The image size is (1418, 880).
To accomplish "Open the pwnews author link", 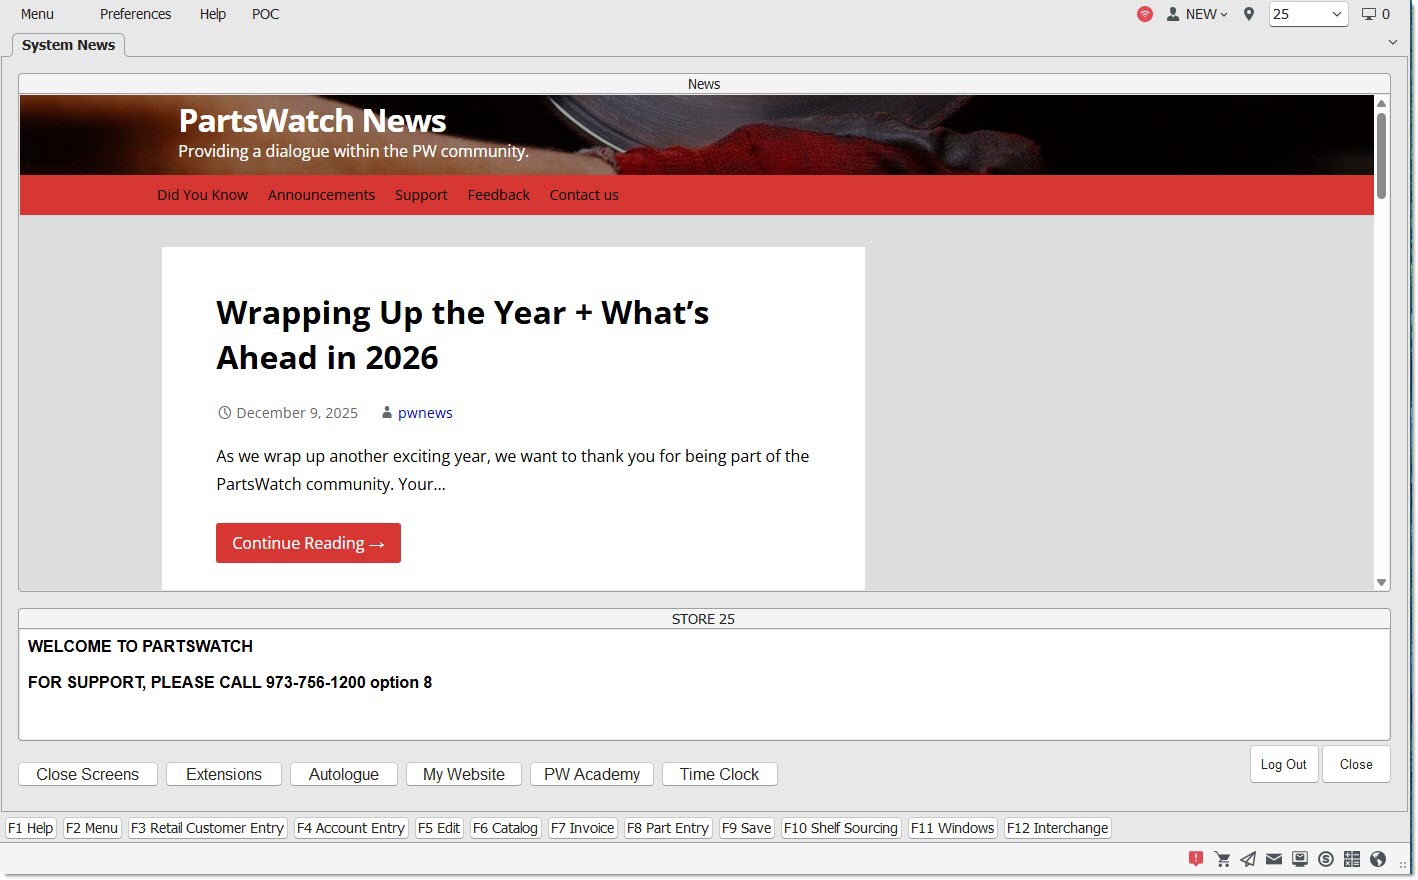I will pos(425,413).
